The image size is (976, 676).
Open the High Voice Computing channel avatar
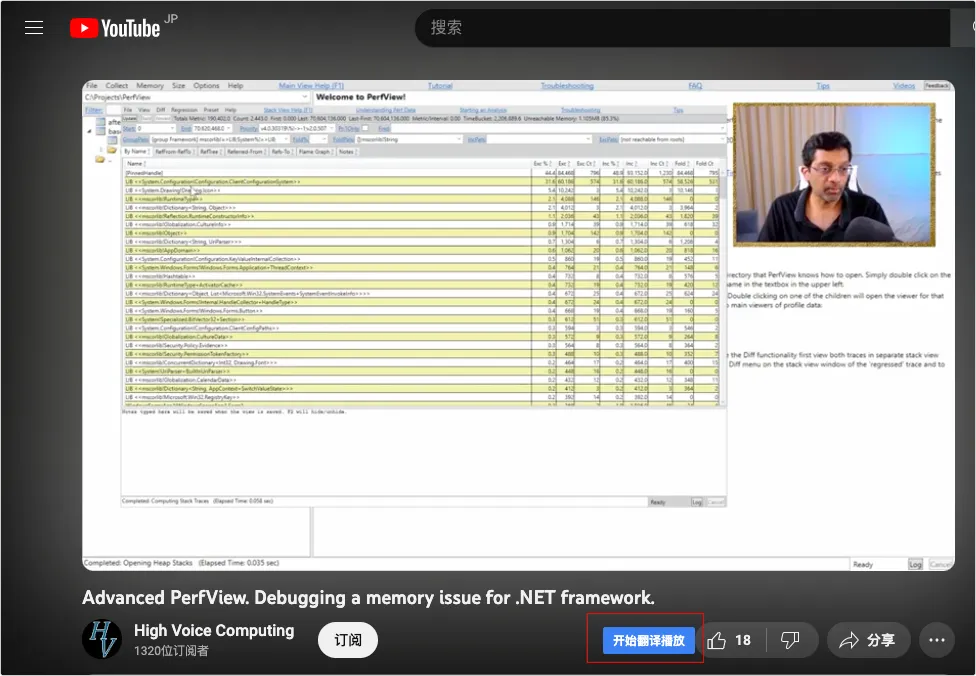point(101,639)
